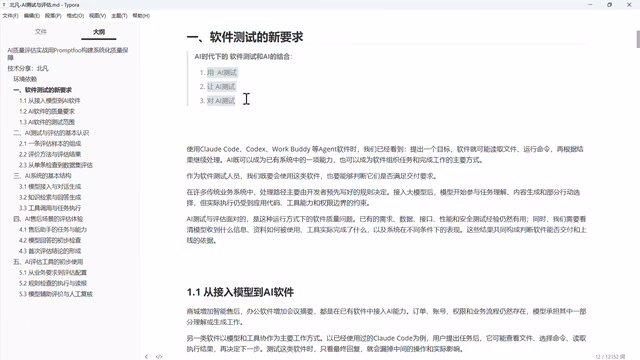
Task: Switch sidebar to 文件 tab
Action: point(41,32)
